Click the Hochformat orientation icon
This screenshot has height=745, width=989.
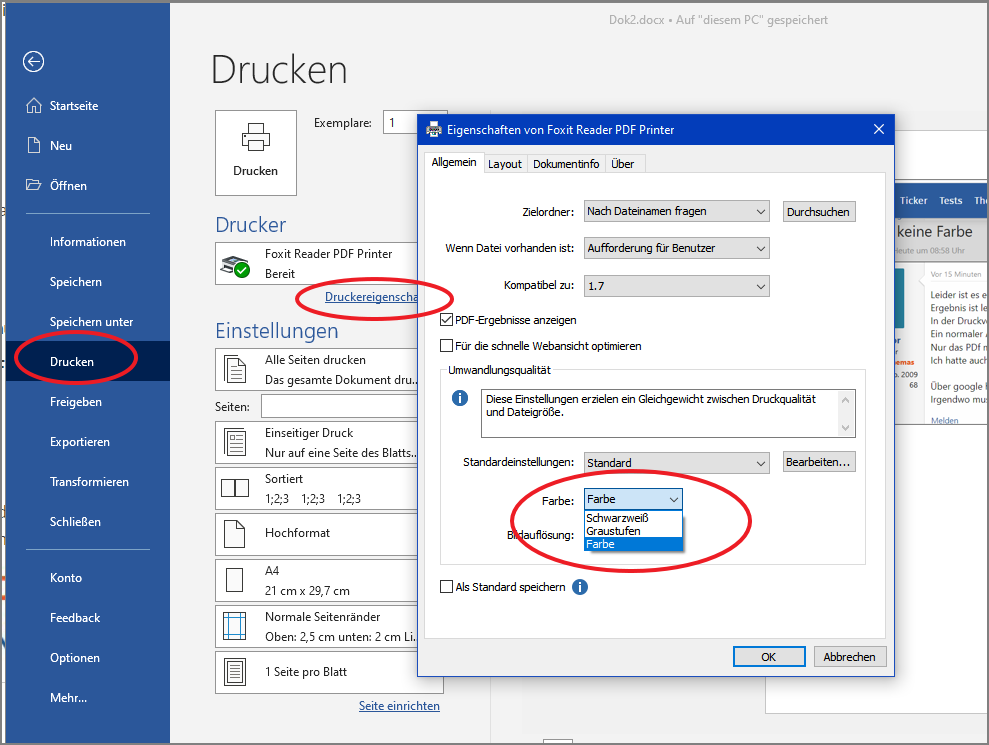pyautogui.click(x=235, y=534)
